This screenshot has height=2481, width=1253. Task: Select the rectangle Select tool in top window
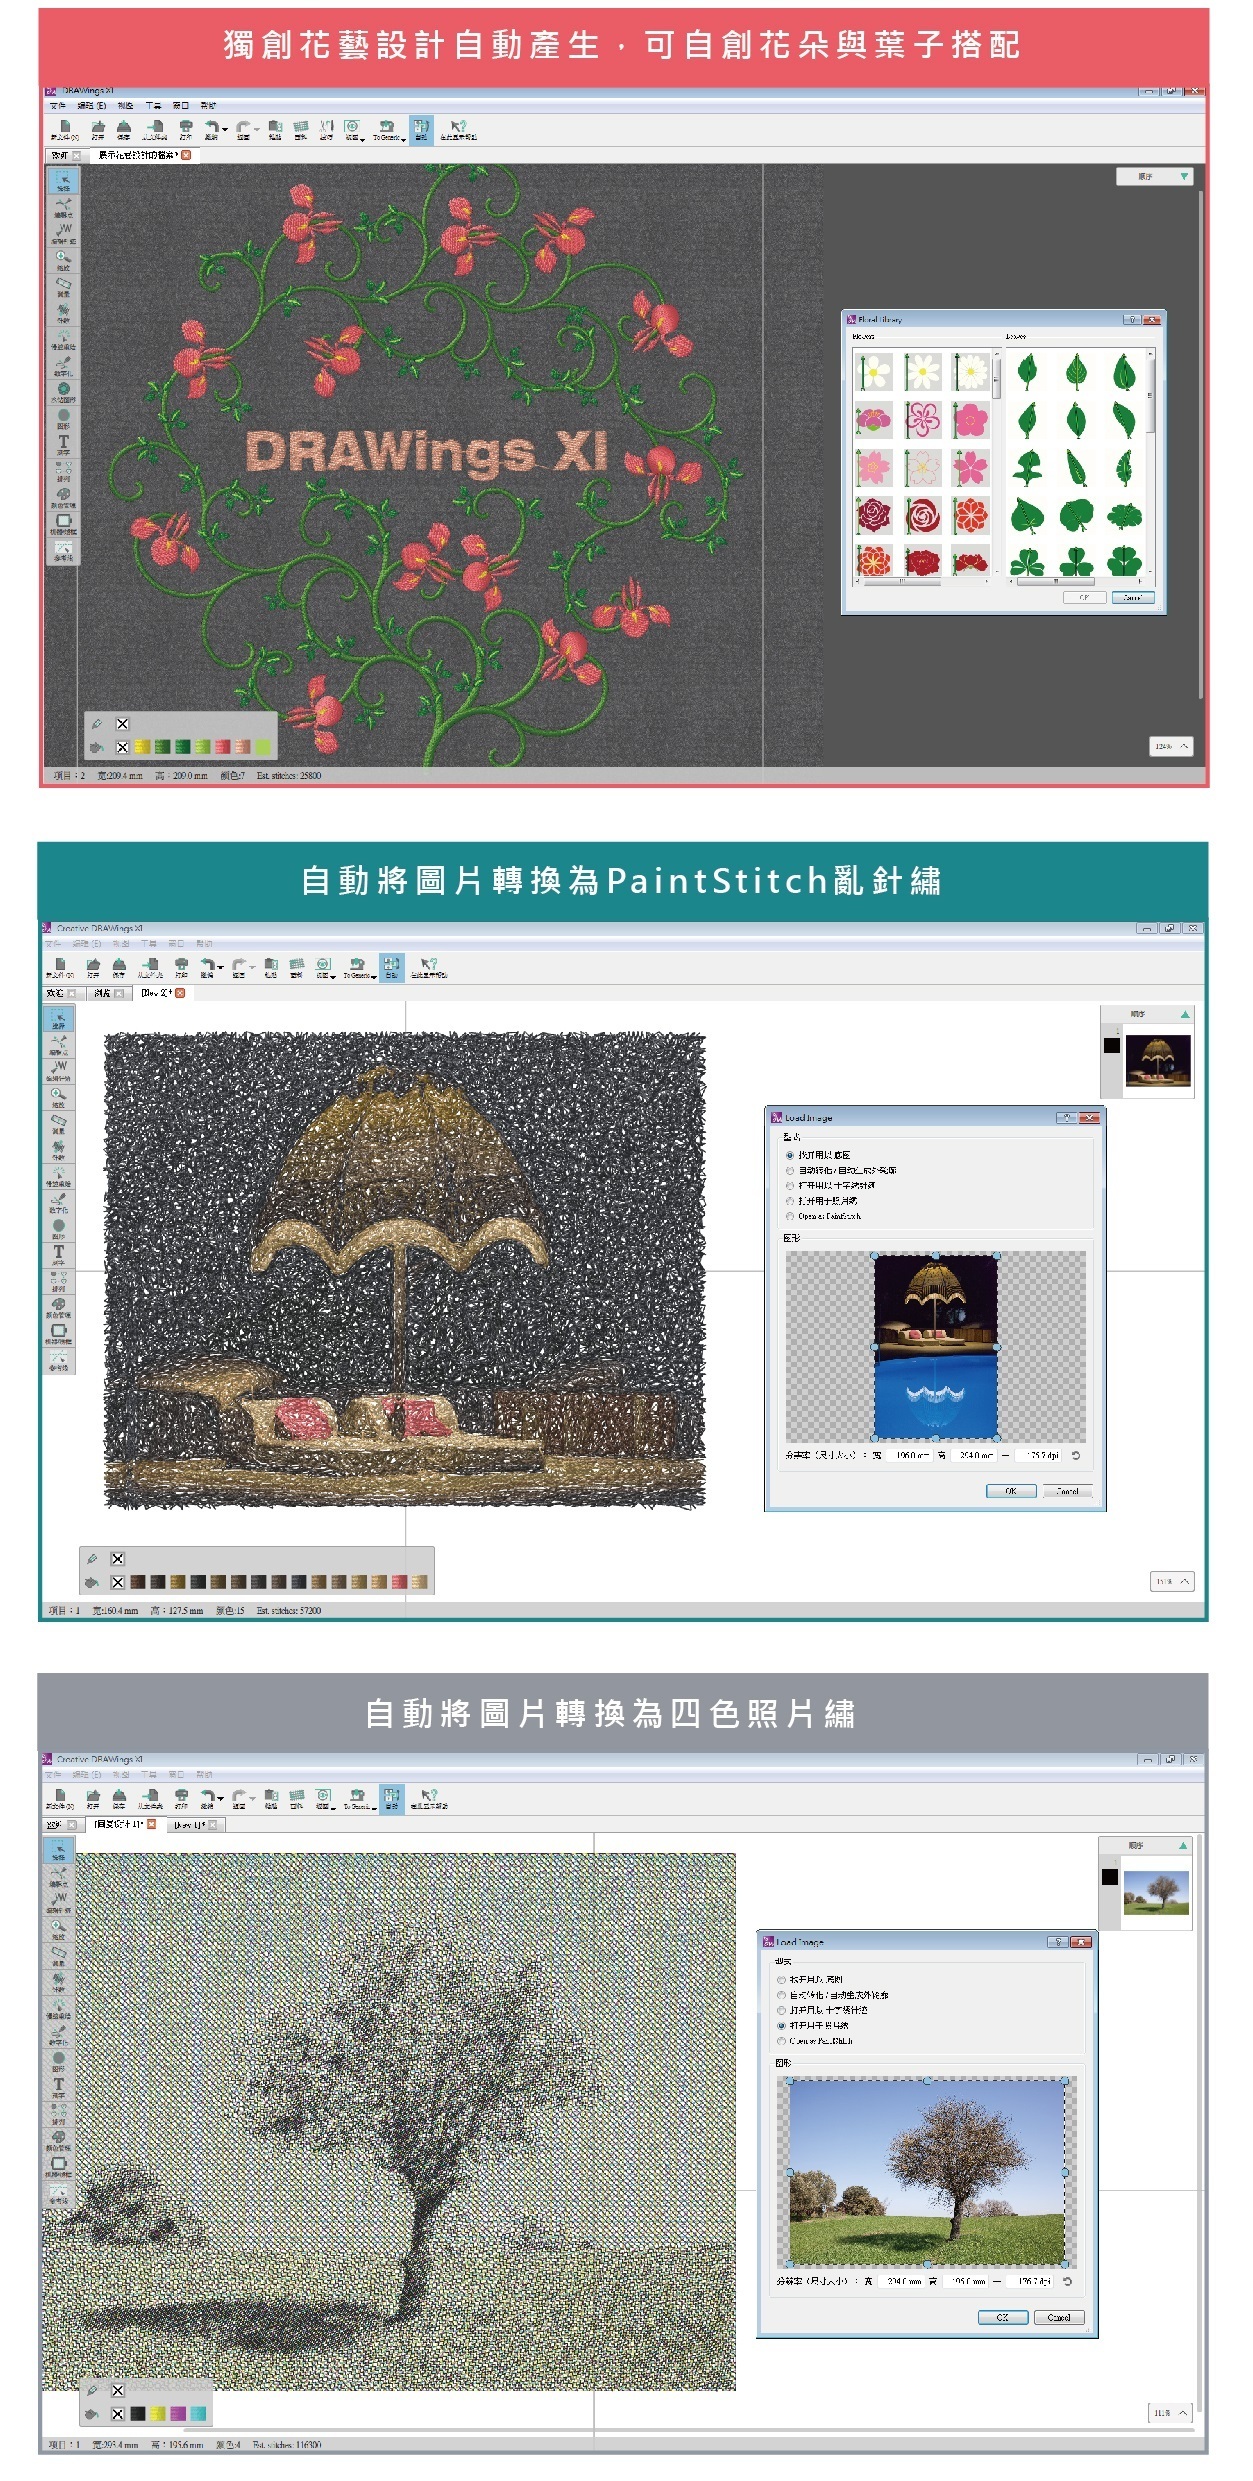(x=63, y=181)
